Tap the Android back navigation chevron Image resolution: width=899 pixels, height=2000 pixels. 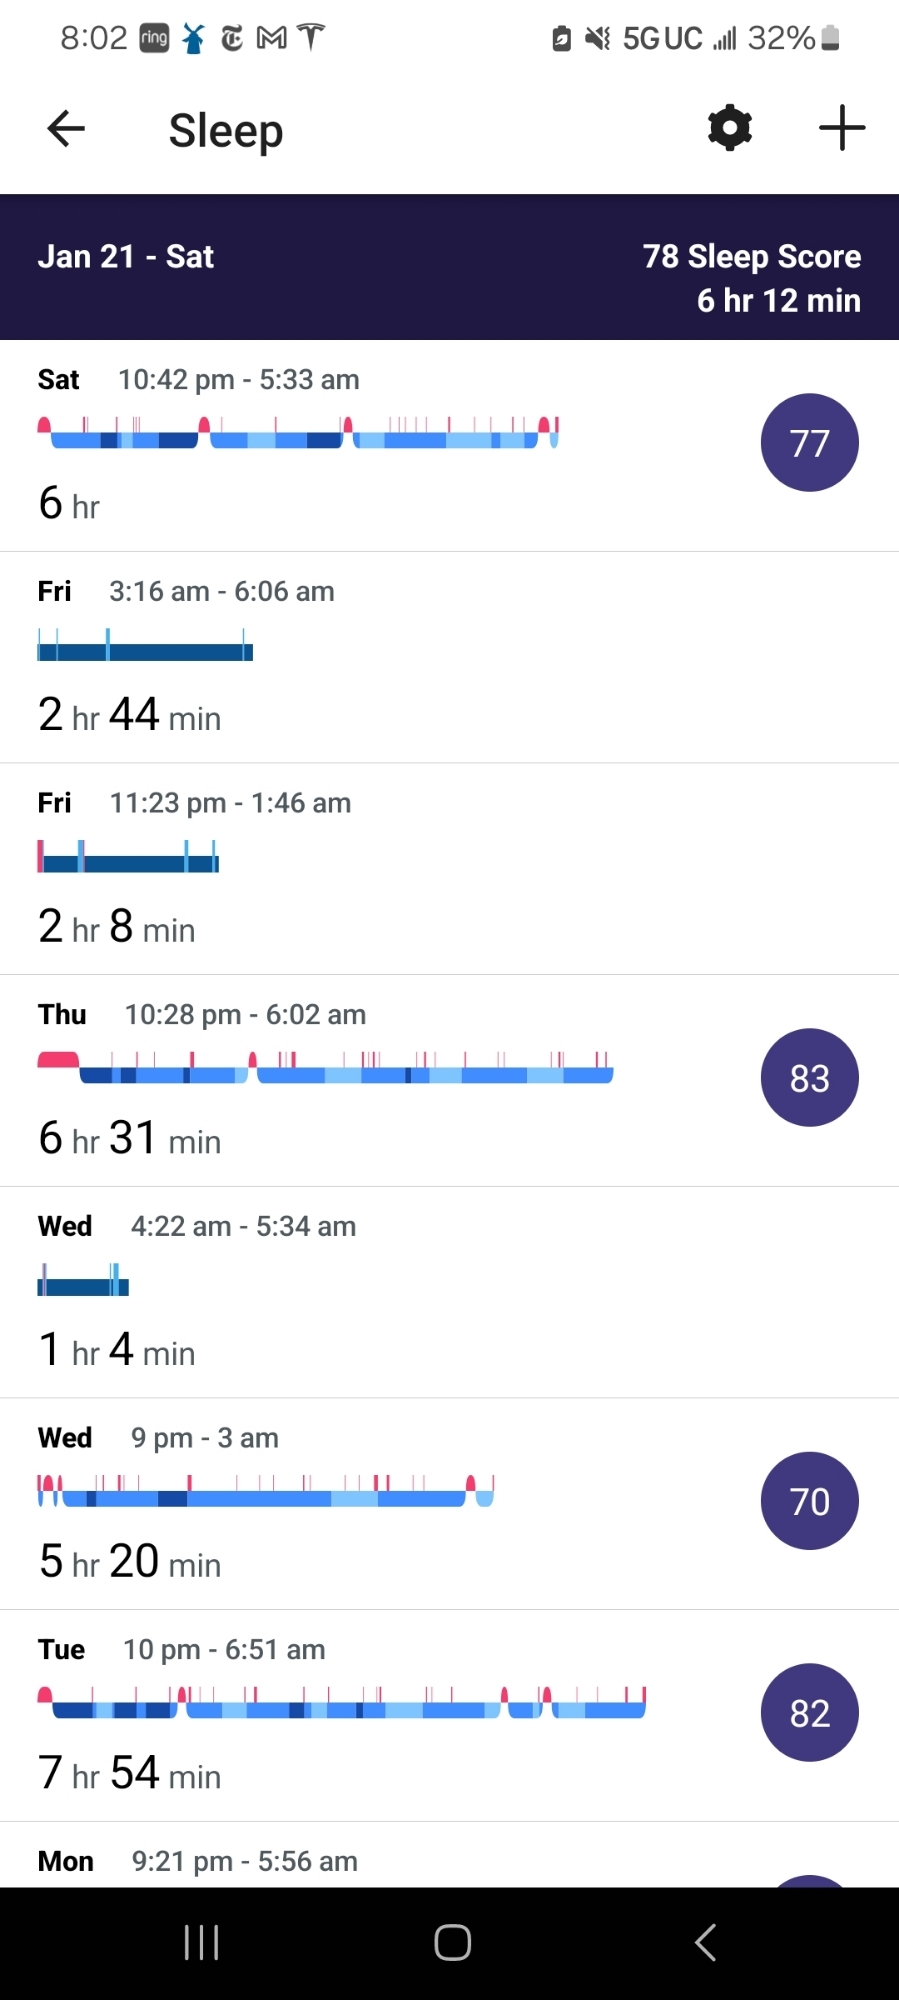[x=705, y=1942]
